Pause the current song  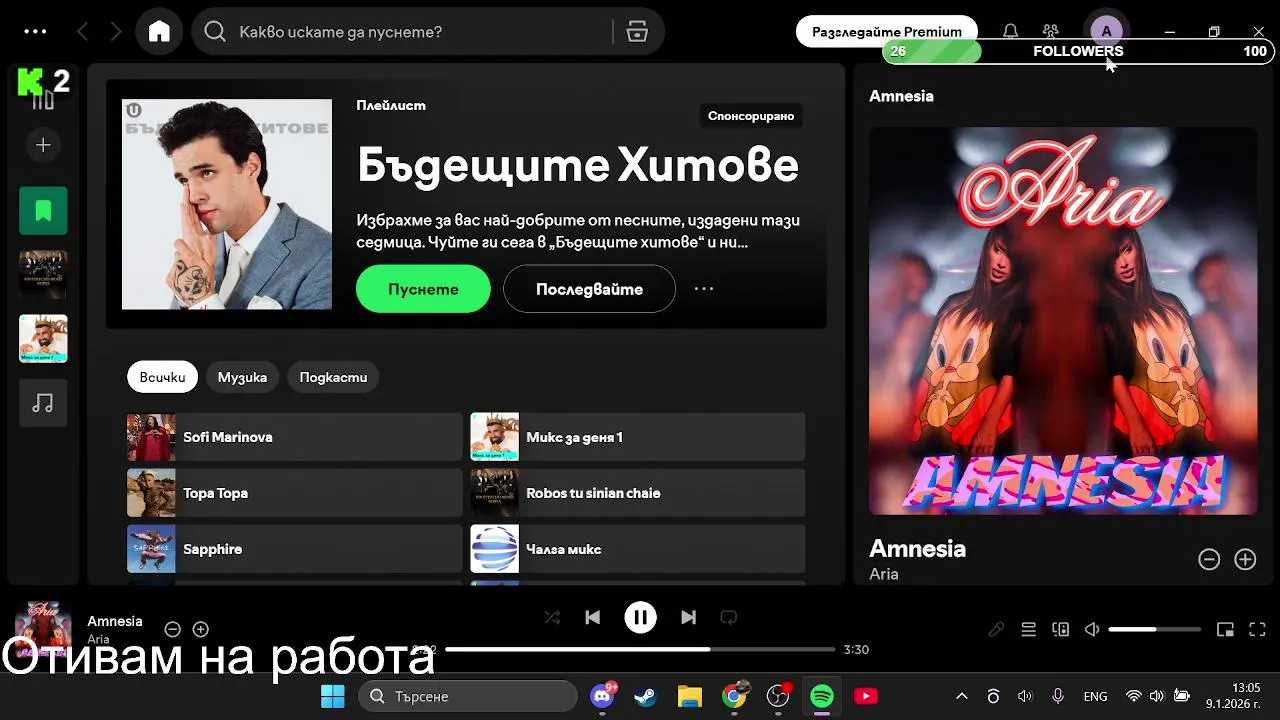point(641,618)
